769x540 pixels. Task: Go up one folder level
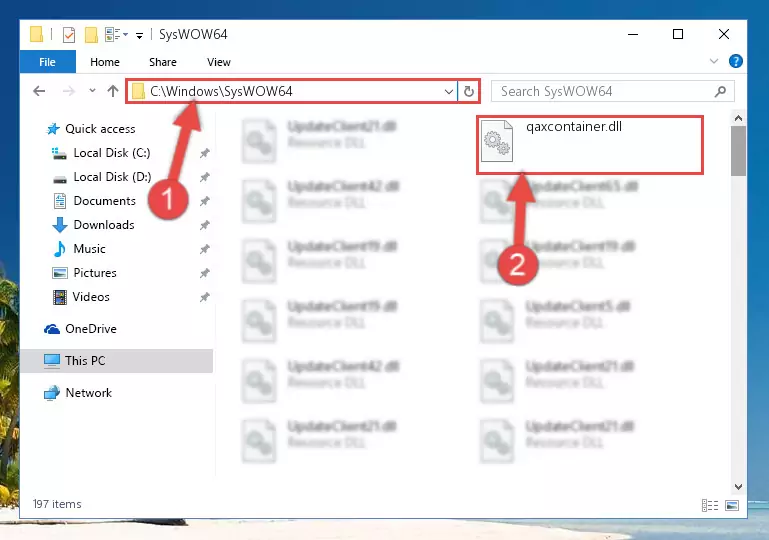(113, 91)
